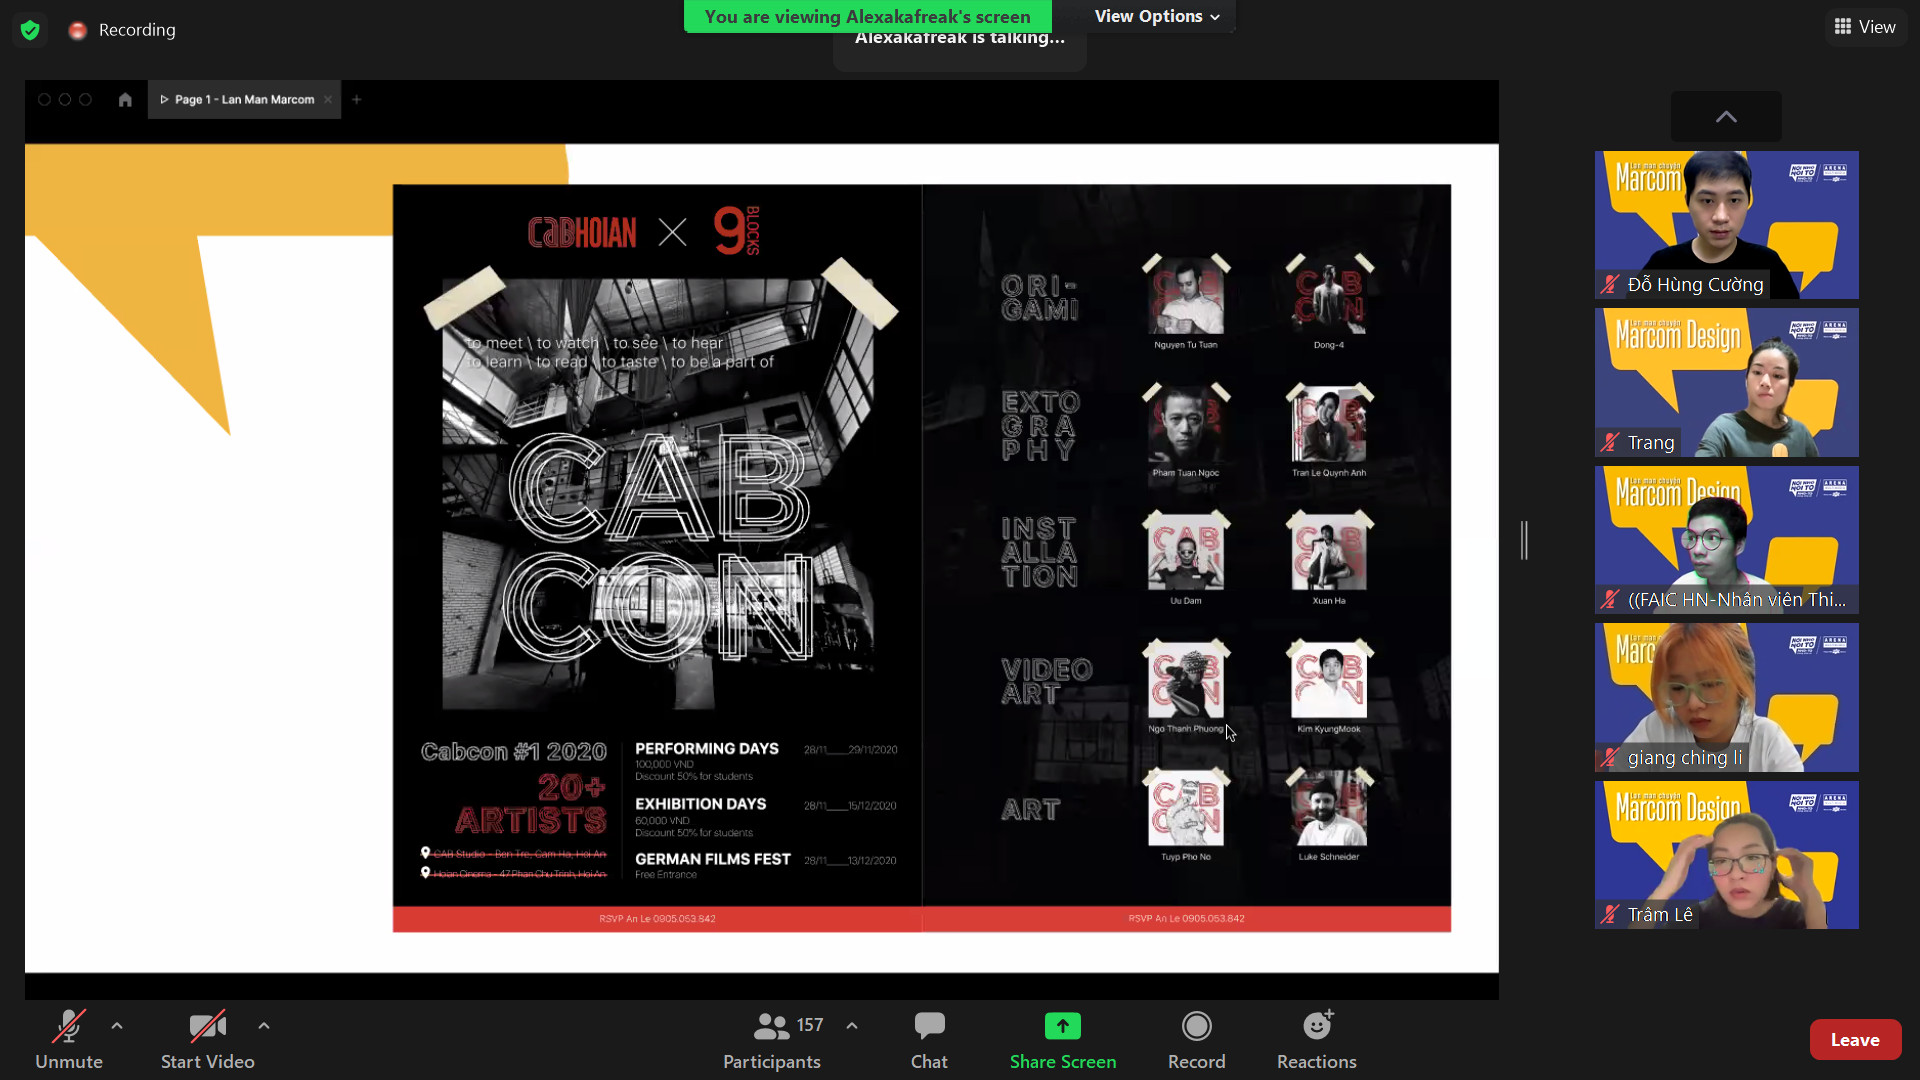Click the VIDEO ART category label
Viewport: 1920px width, 1080px height.
point(1047,682)
